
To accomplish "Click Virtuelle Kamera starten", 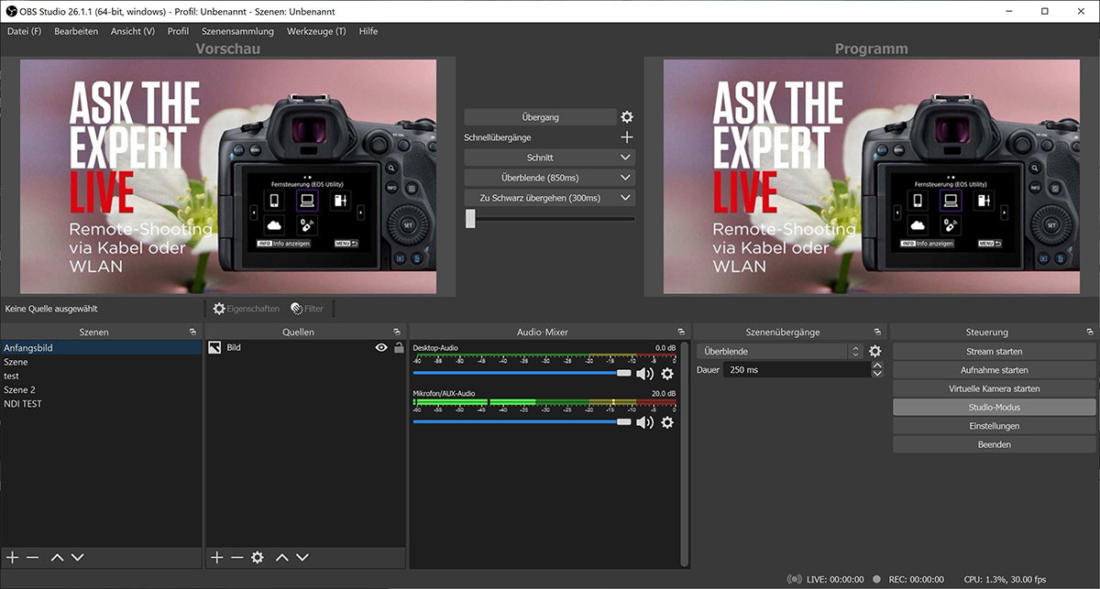I will pos(994,388).
